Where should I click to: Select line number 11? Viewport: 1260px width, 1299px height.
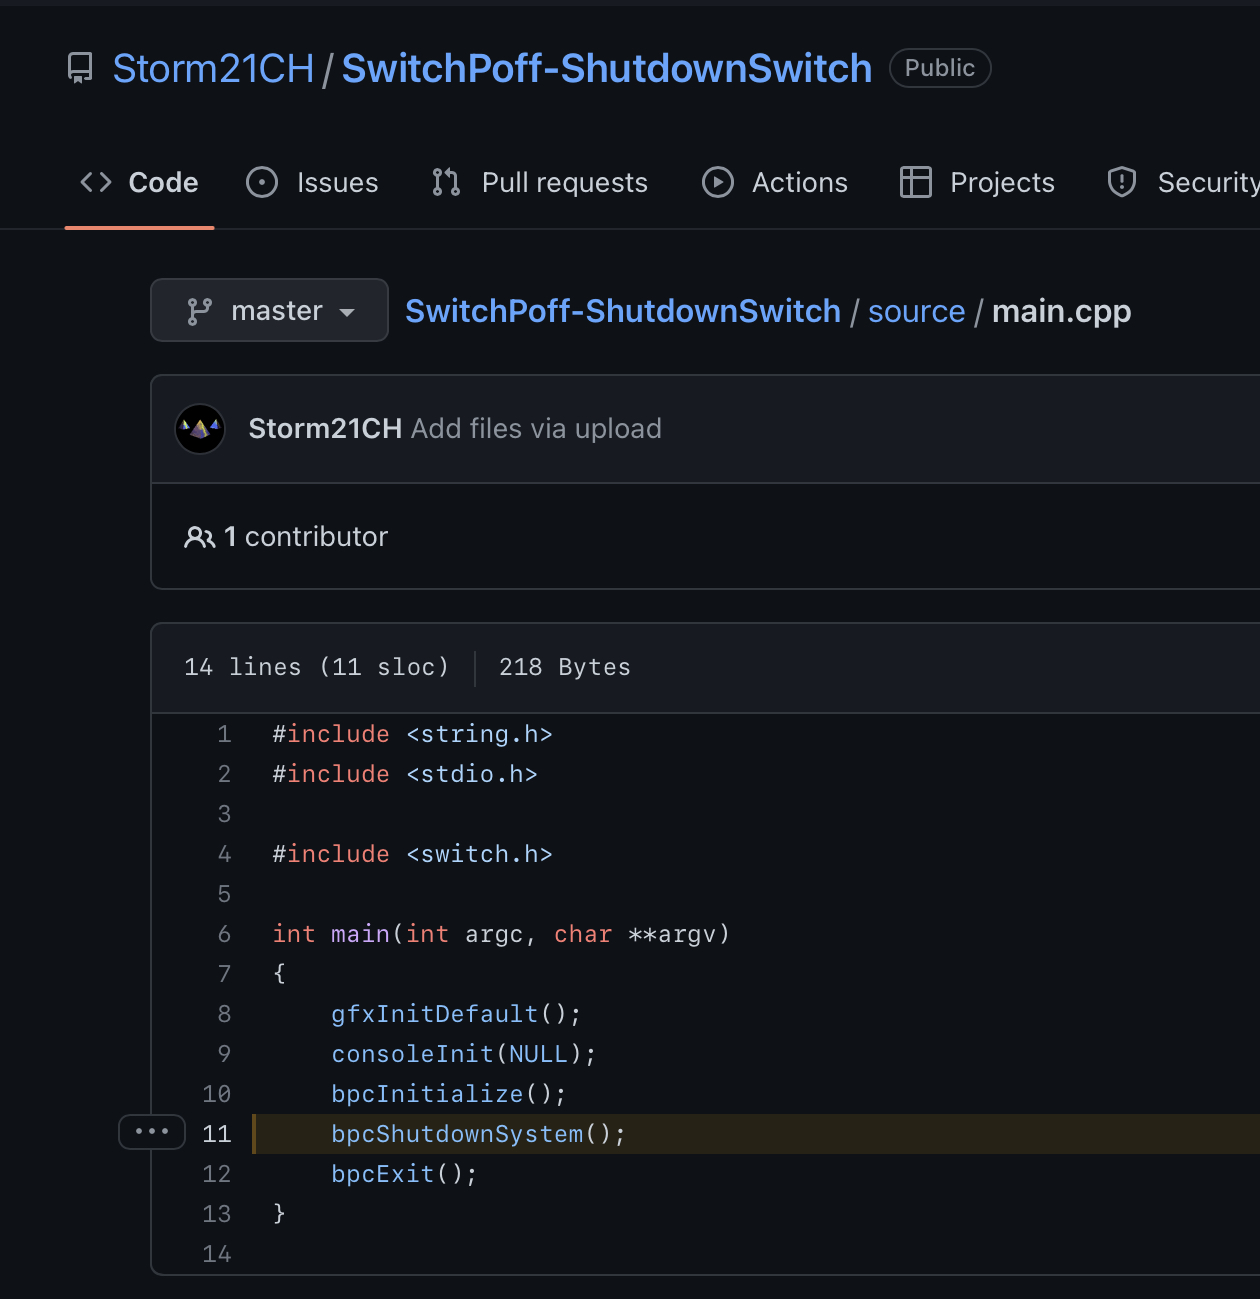(217, 1134)
